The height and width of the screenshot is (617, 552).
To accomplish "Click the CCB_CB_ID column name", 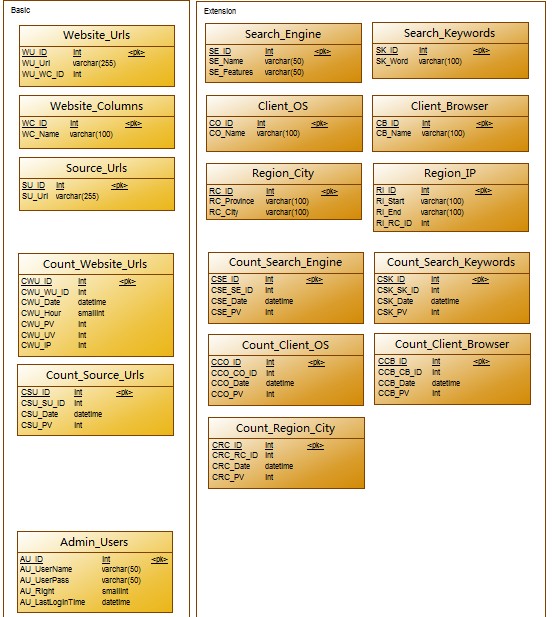I will click(400, 372).
